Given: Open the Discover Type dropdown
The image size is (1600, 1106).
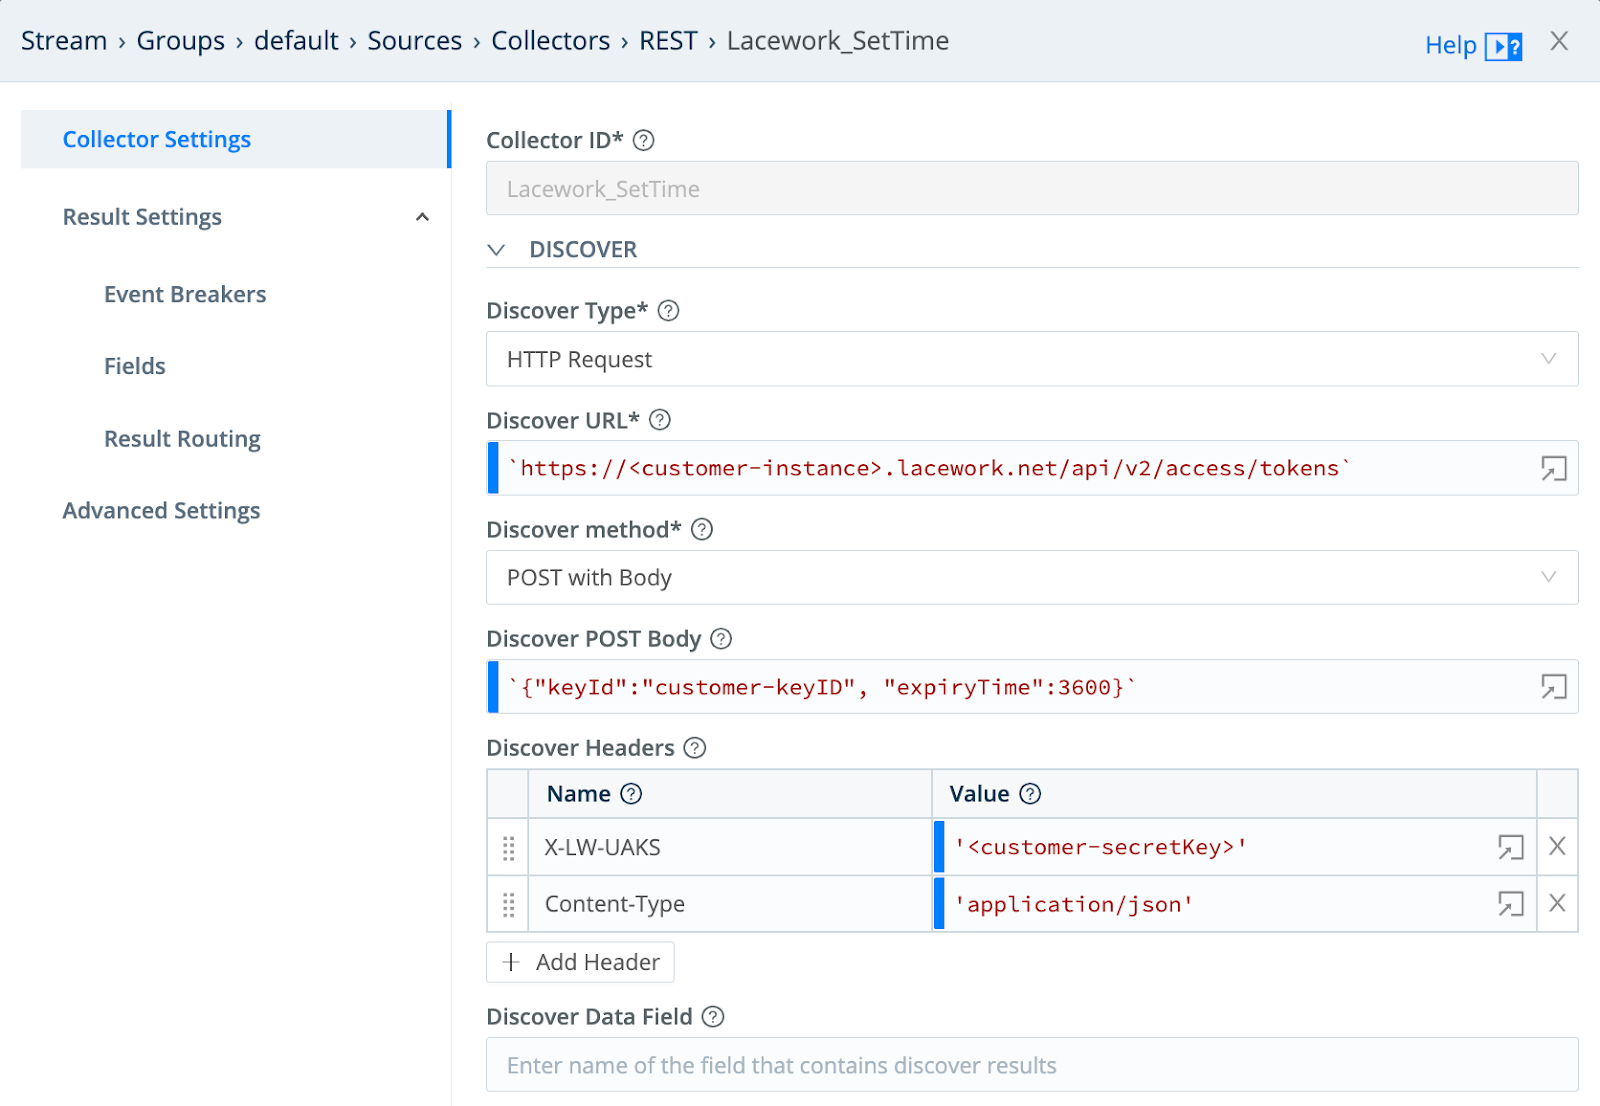Looking at the screenshot, I should coord(1031,359).
